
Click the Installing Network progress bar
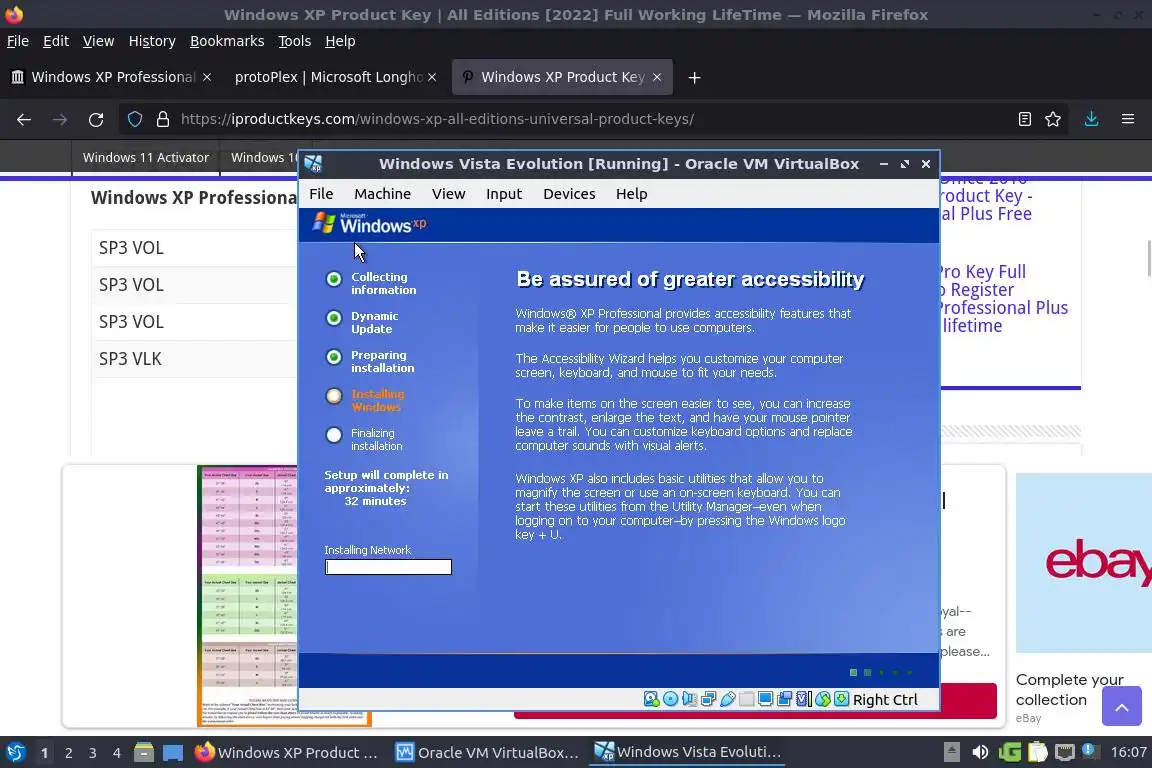tap(388, 567)
